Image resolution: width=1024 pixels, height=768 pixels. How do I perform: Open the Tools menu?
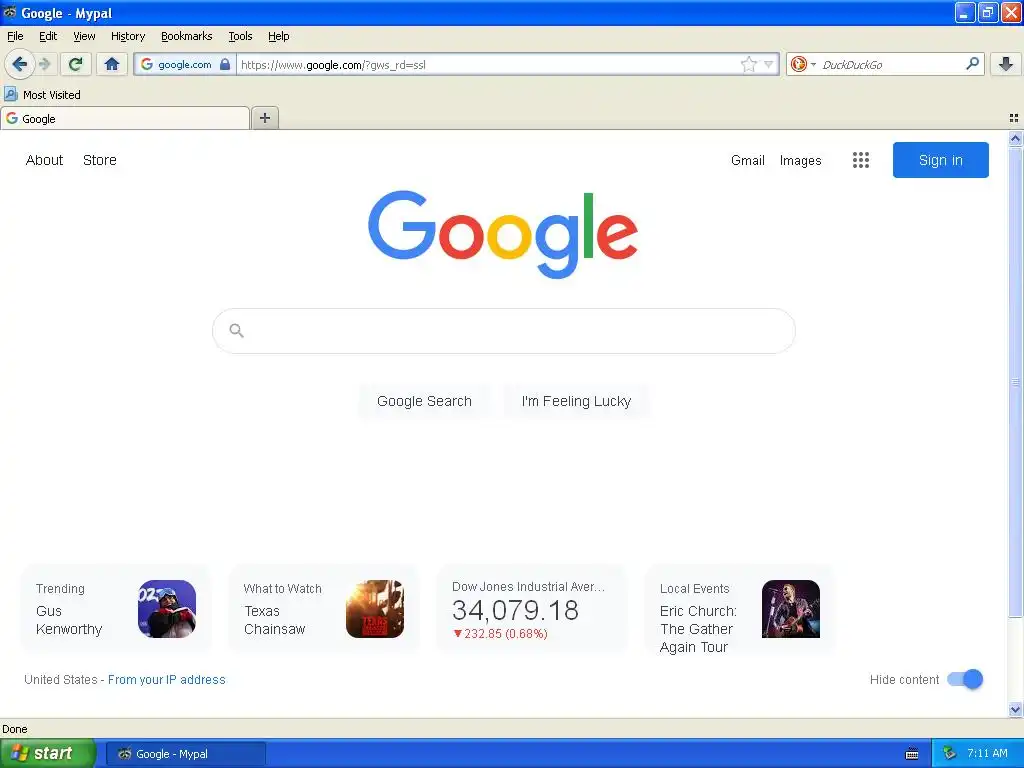(240, 36)
